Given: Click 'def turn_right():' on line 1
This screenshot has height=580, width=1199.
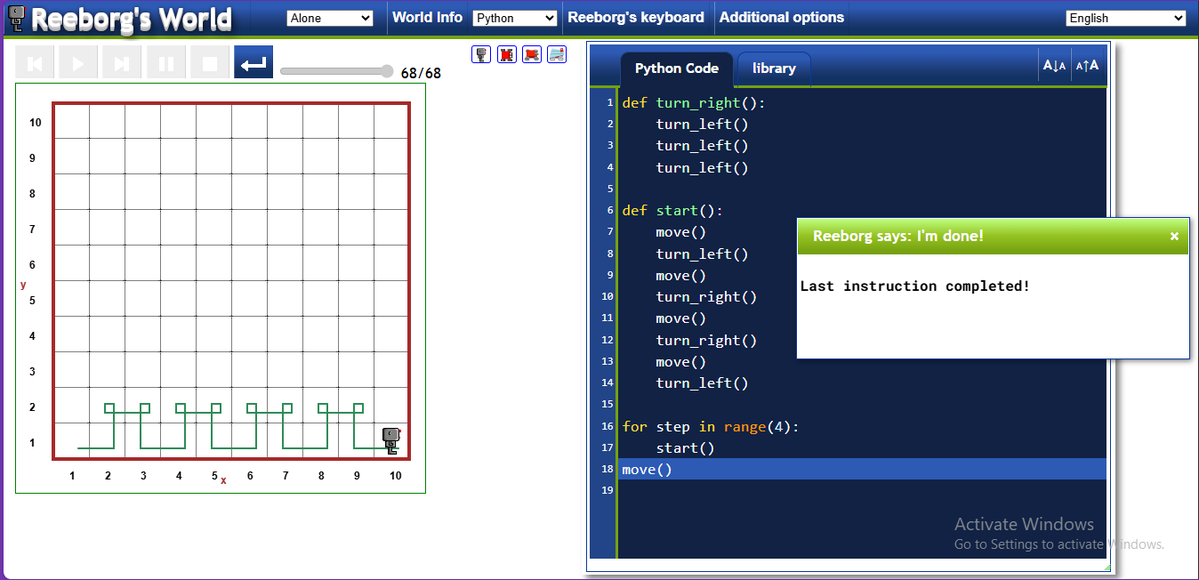Looking at the screenshot, I should pyautogui.click(x=694, y=103).
